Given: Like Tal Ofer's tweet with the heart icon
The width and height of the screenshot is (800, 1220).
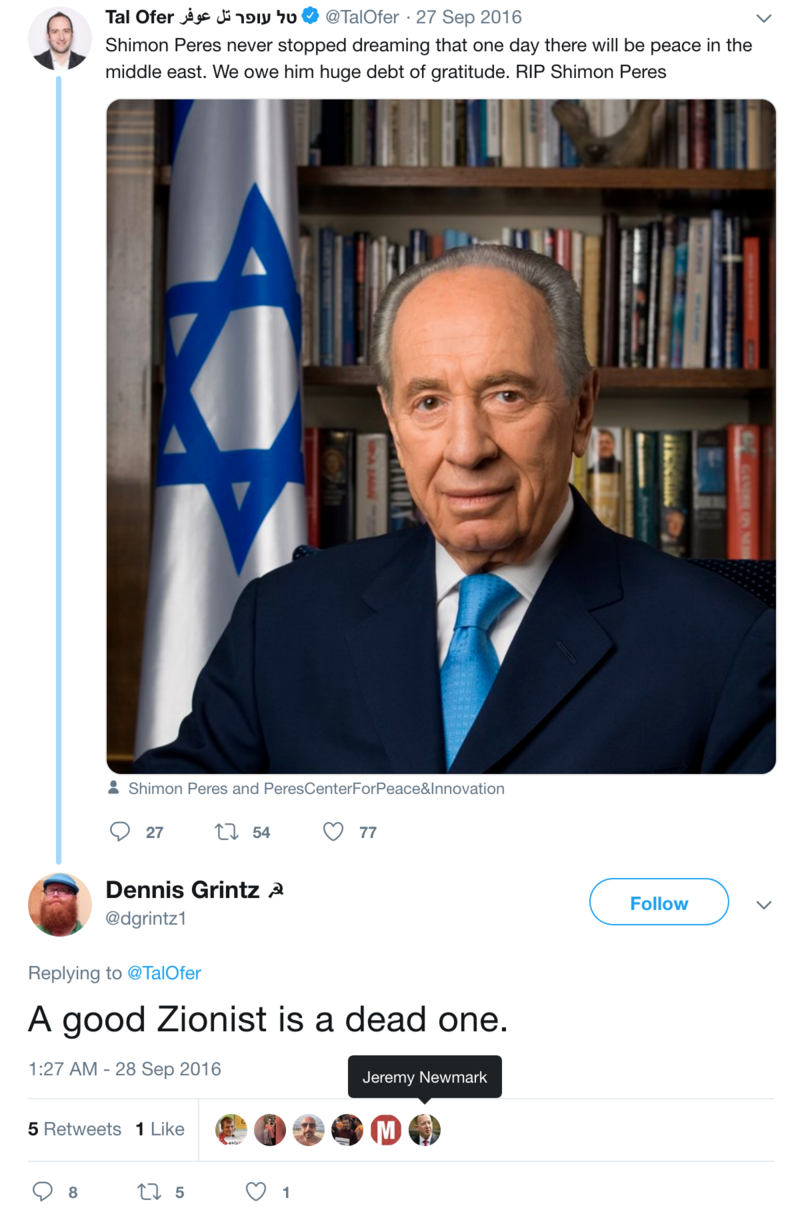Looking at the screenshot, I should click(334, 832).
